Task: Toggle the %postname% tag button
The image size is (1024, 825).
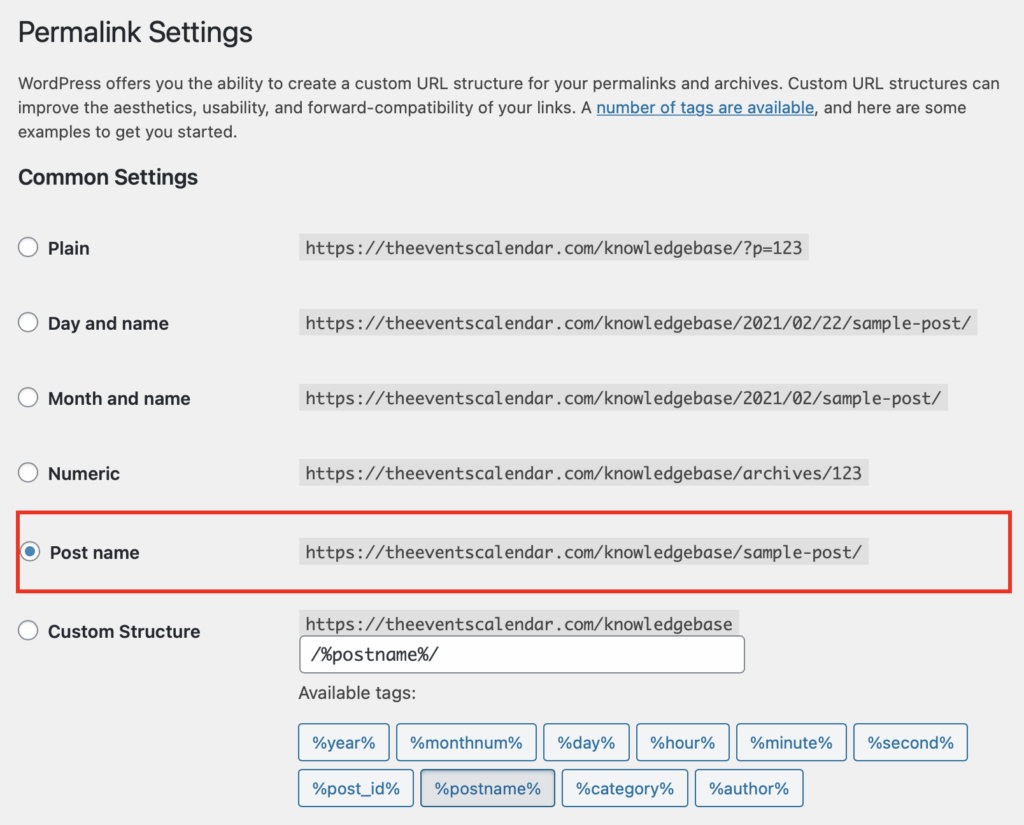Action: (x=487, y=788)
